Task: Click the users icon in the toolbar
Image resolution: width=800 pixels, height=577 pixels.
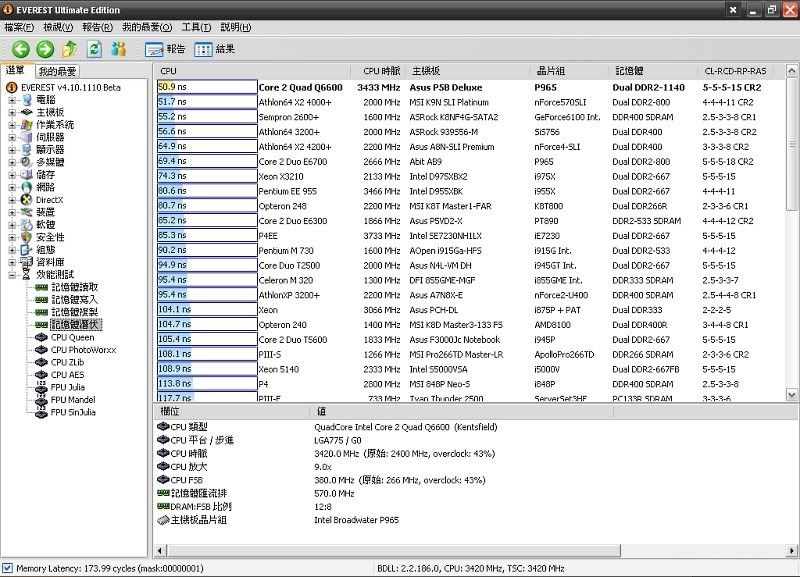Action: coord(119,49)
